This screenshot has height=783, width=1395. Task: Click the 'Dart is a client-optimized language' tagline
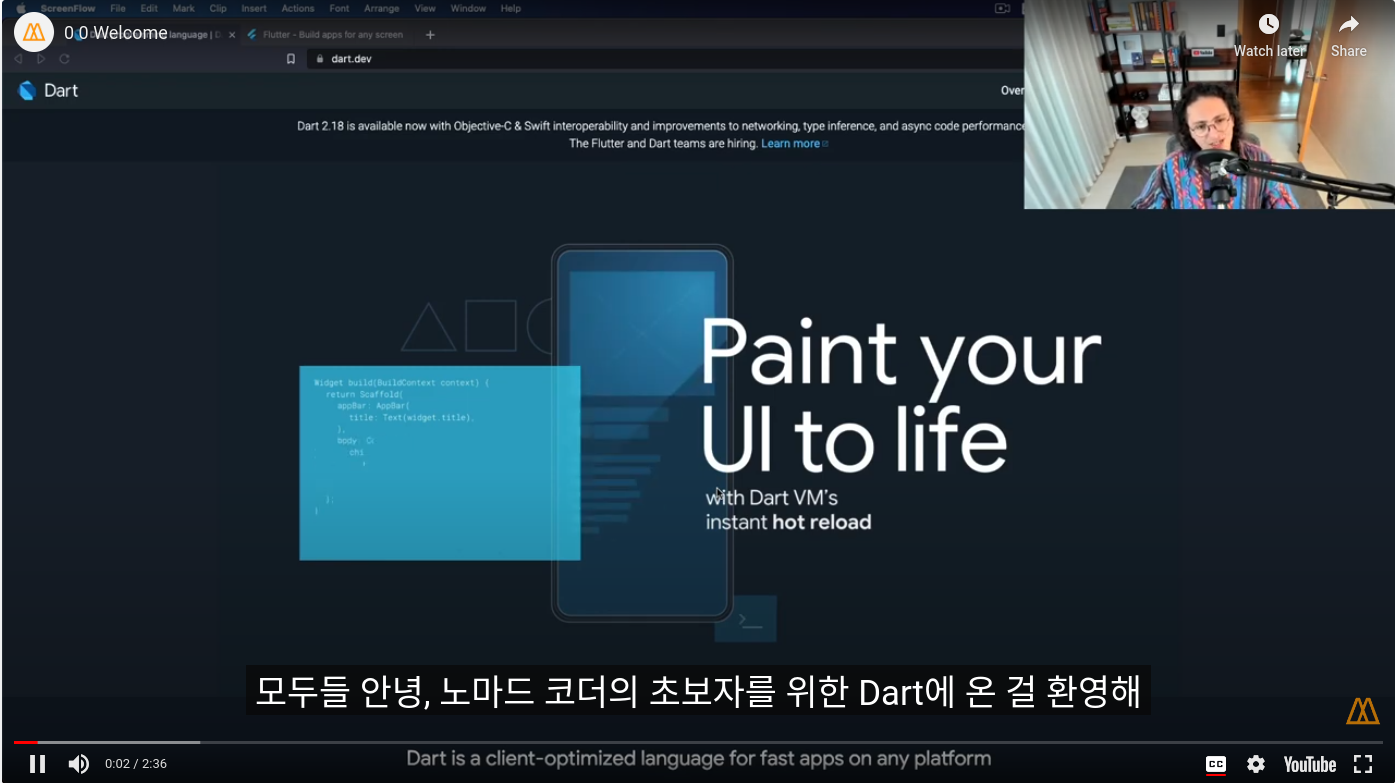point(698,759)
